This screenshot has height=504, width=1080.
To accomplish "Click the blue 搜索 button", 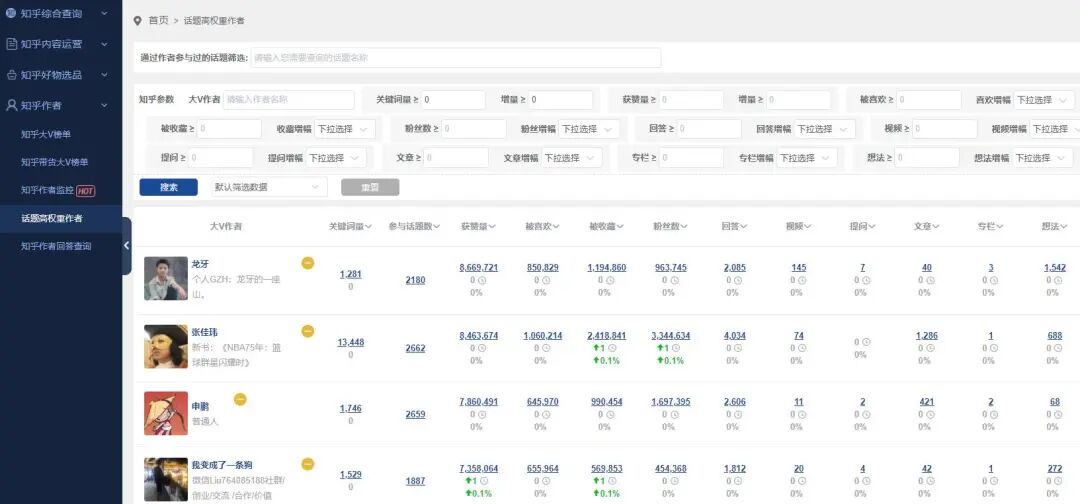I will point(169,187).
